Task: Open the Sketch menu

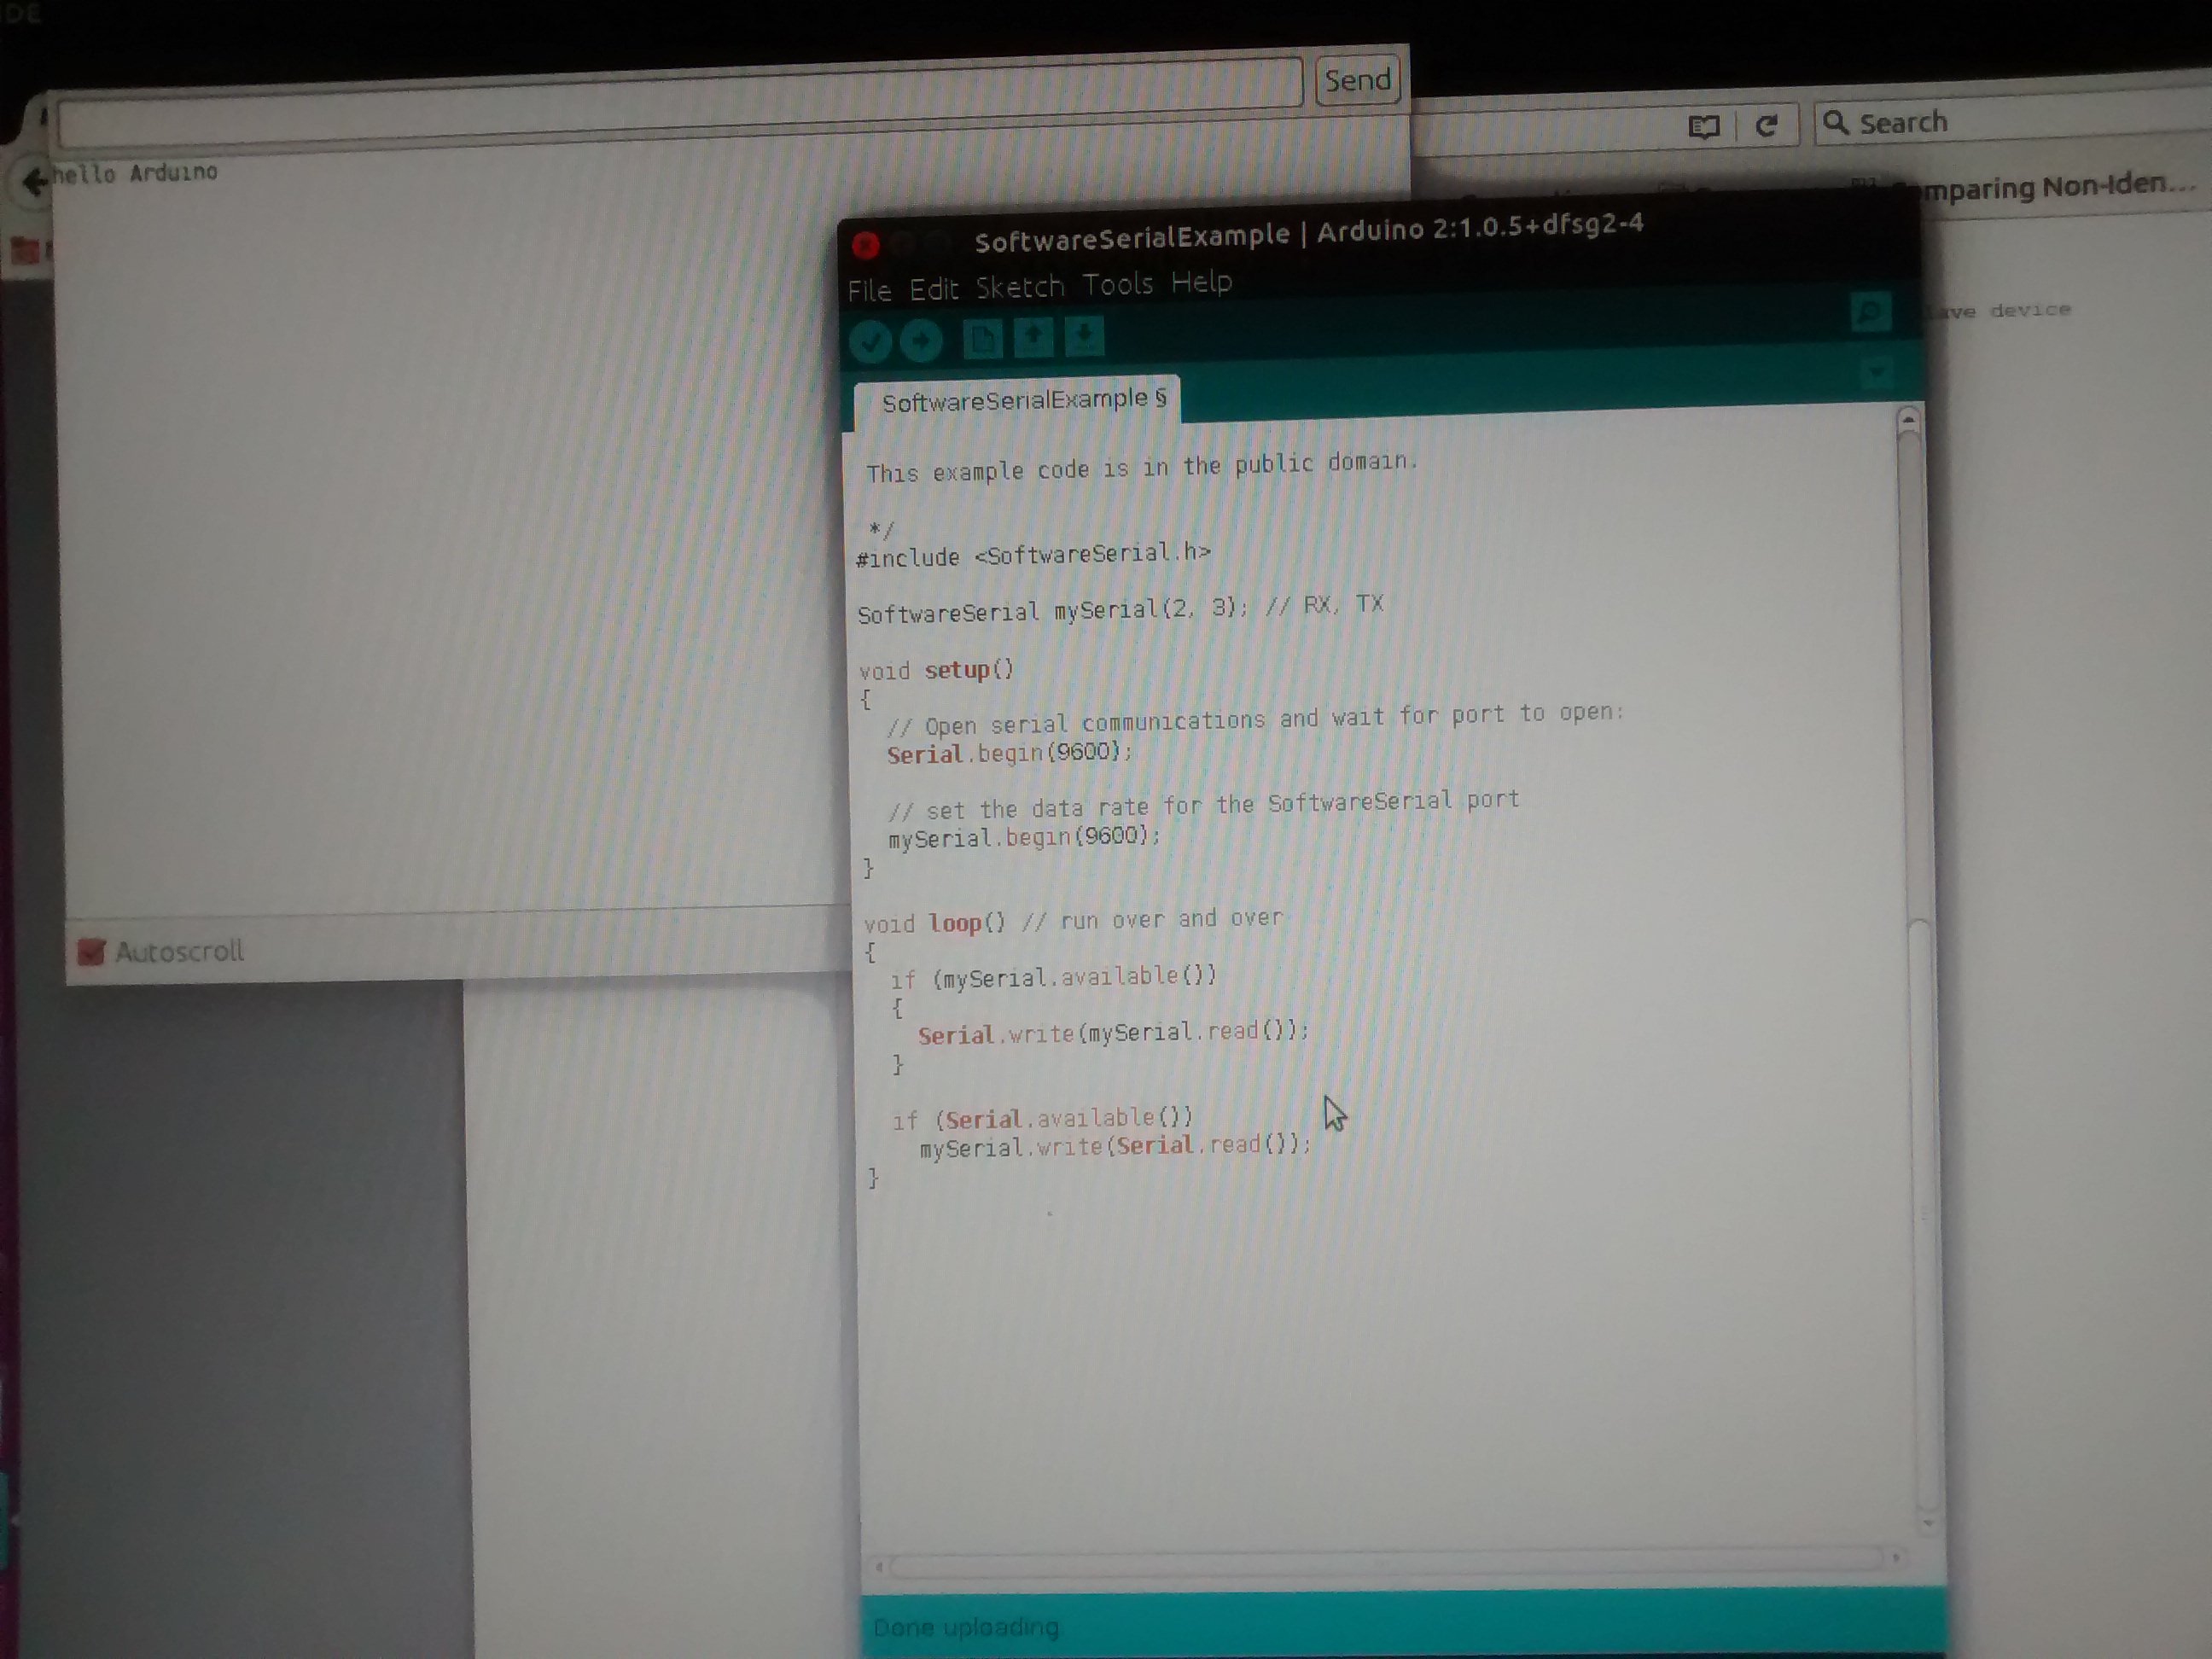Action: pyautogui.click(x=1020, y=287)
